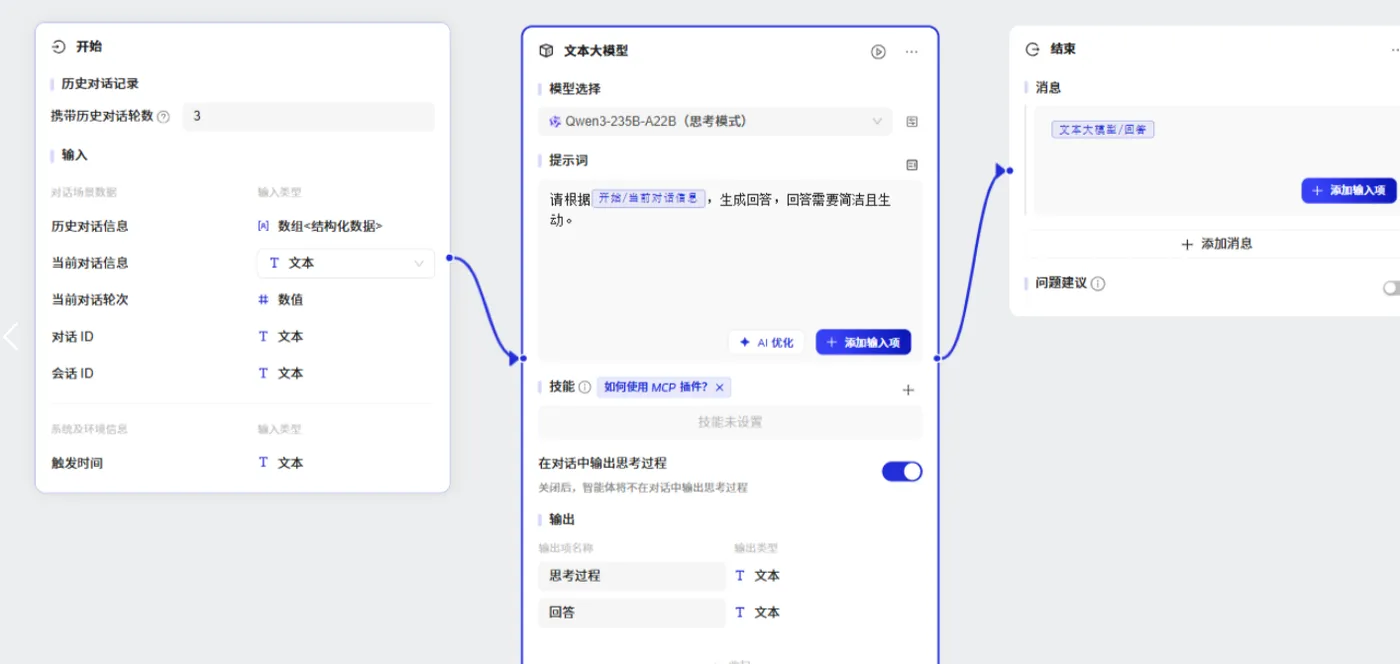Open the more options menu of 文本大模型
This screenshot has height=664, width=1400.
point(911,52)
